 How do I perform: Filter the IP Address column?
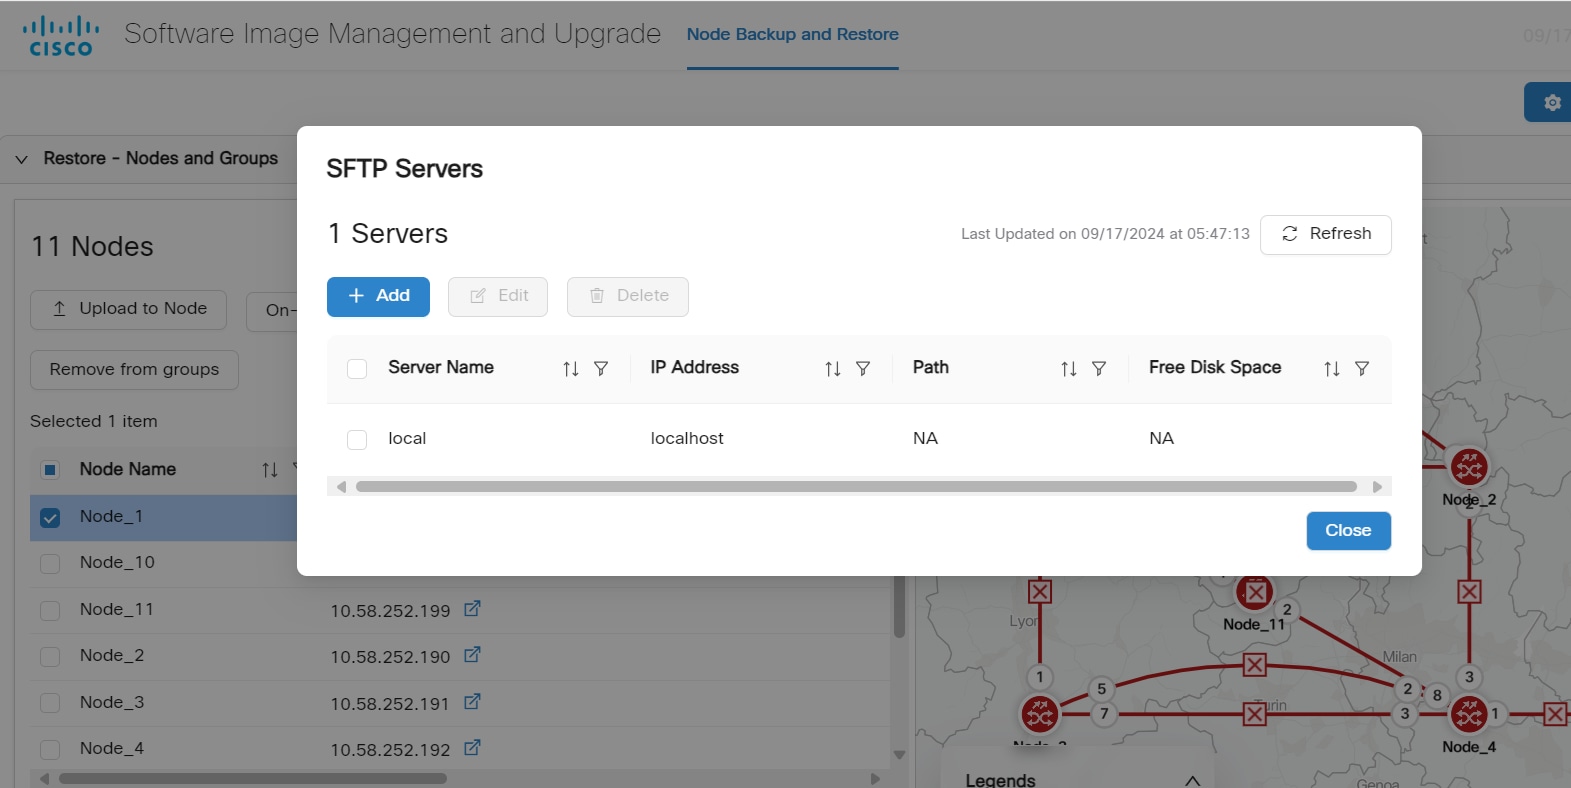[863, 369]
